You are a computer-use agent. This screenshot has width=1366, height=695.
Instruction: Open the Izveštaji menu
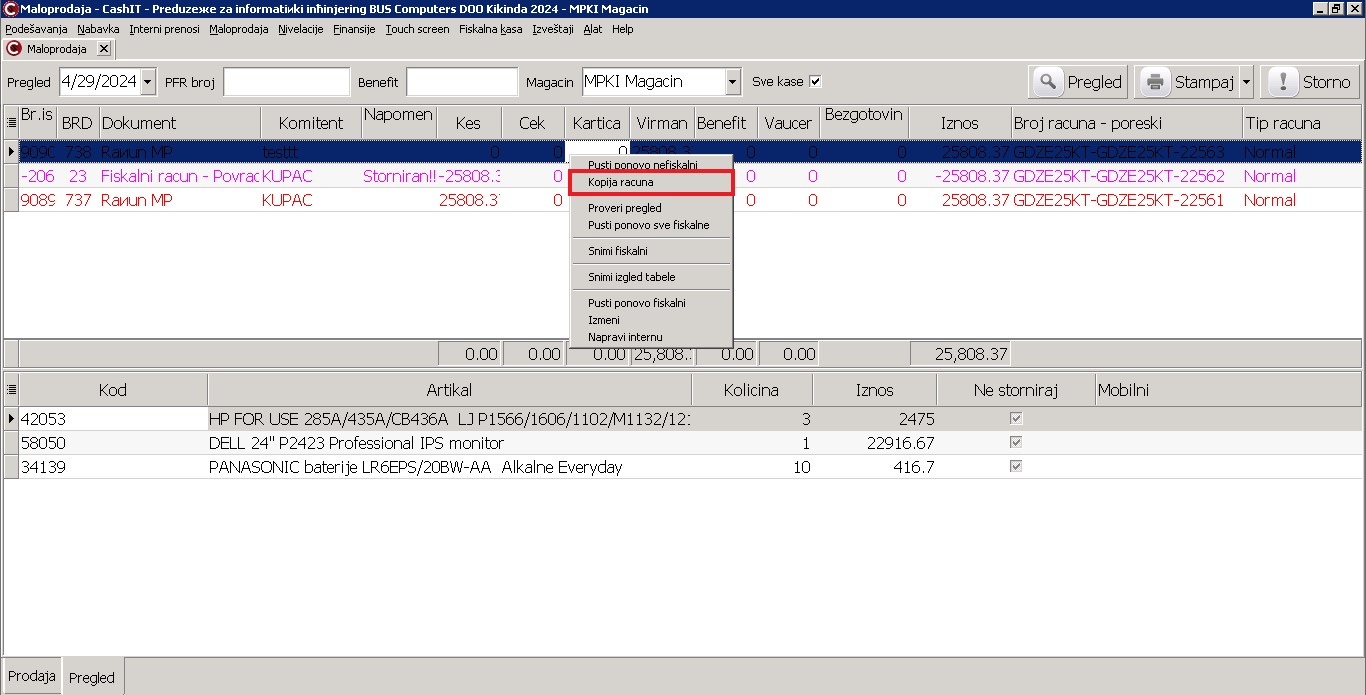tap(553, 29)
